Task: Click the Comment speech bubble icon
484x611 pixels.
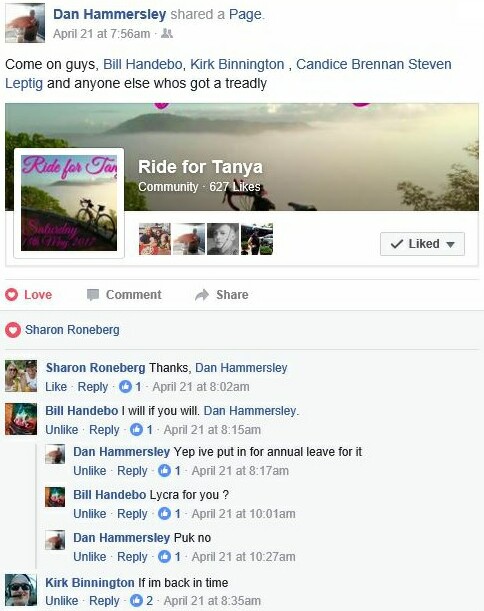Action: [93, 295]
